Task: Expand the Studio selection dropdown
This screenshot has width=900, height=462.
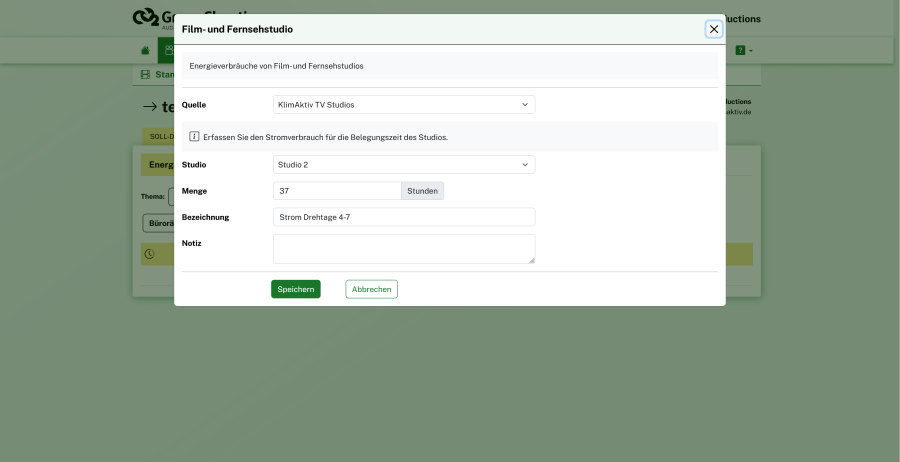Action: click(x=404, y=165)
